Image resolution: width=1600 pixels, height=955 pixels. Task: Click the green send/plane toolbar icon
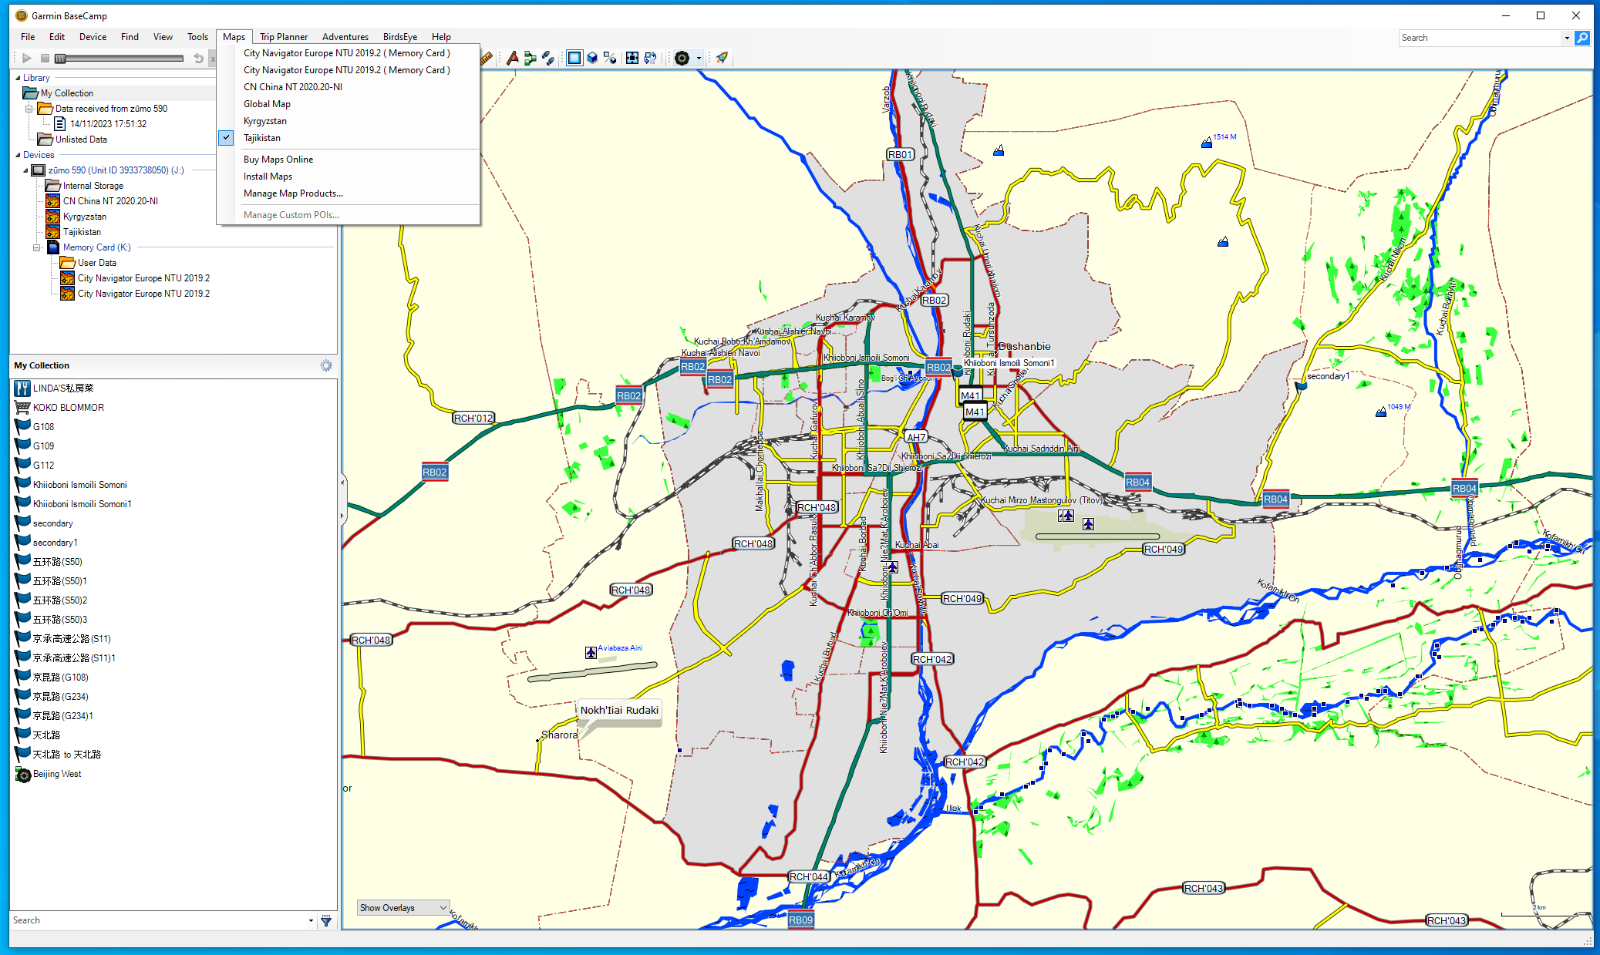tap(721, 58)
